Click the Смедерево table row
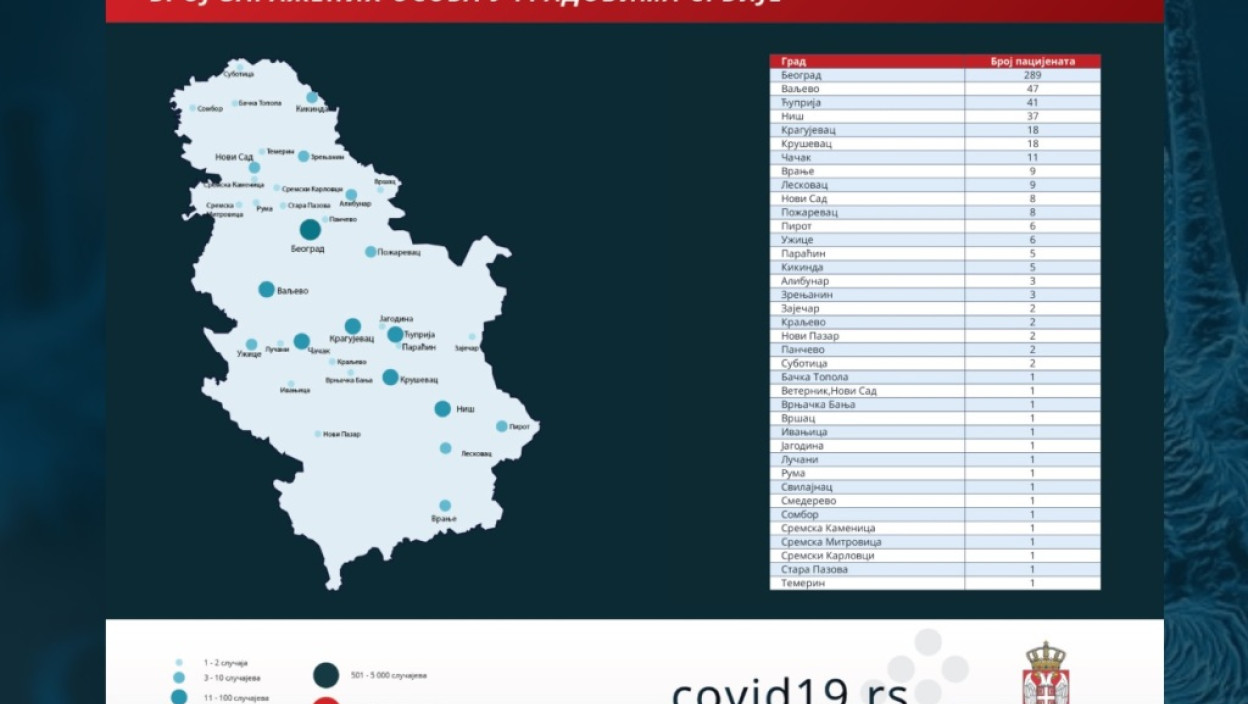 935,501
